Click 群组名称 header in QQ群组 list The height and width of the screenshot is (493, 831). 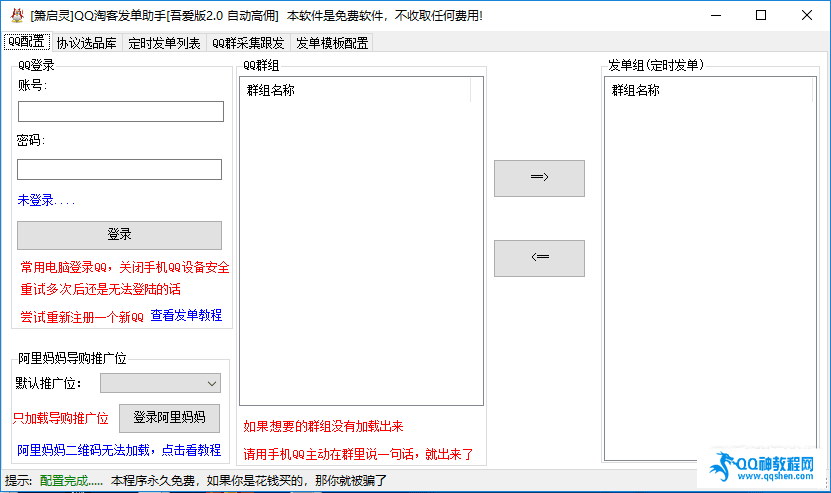(x=271, y=90)
